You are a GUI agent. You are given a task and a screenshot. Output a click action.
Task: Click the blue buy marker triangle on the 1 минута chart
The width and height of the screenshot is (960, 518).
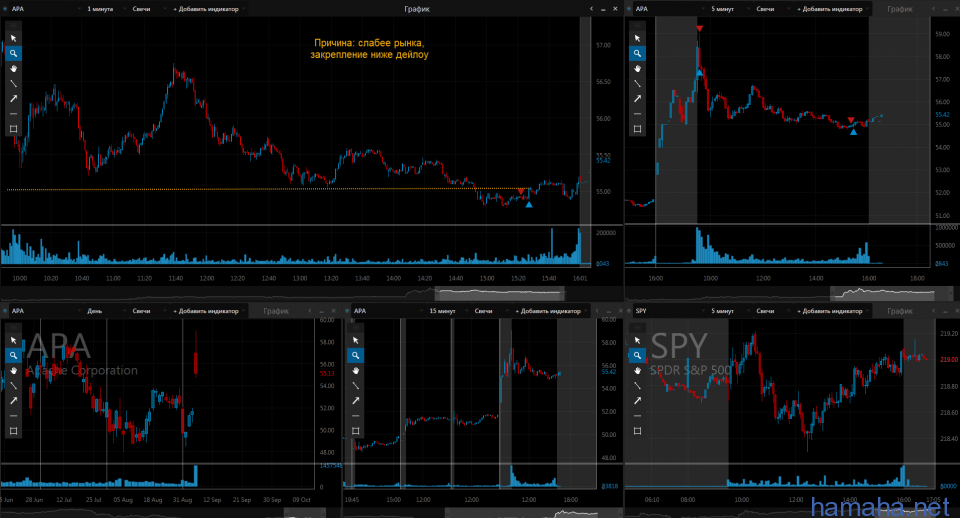pos(529,205)
